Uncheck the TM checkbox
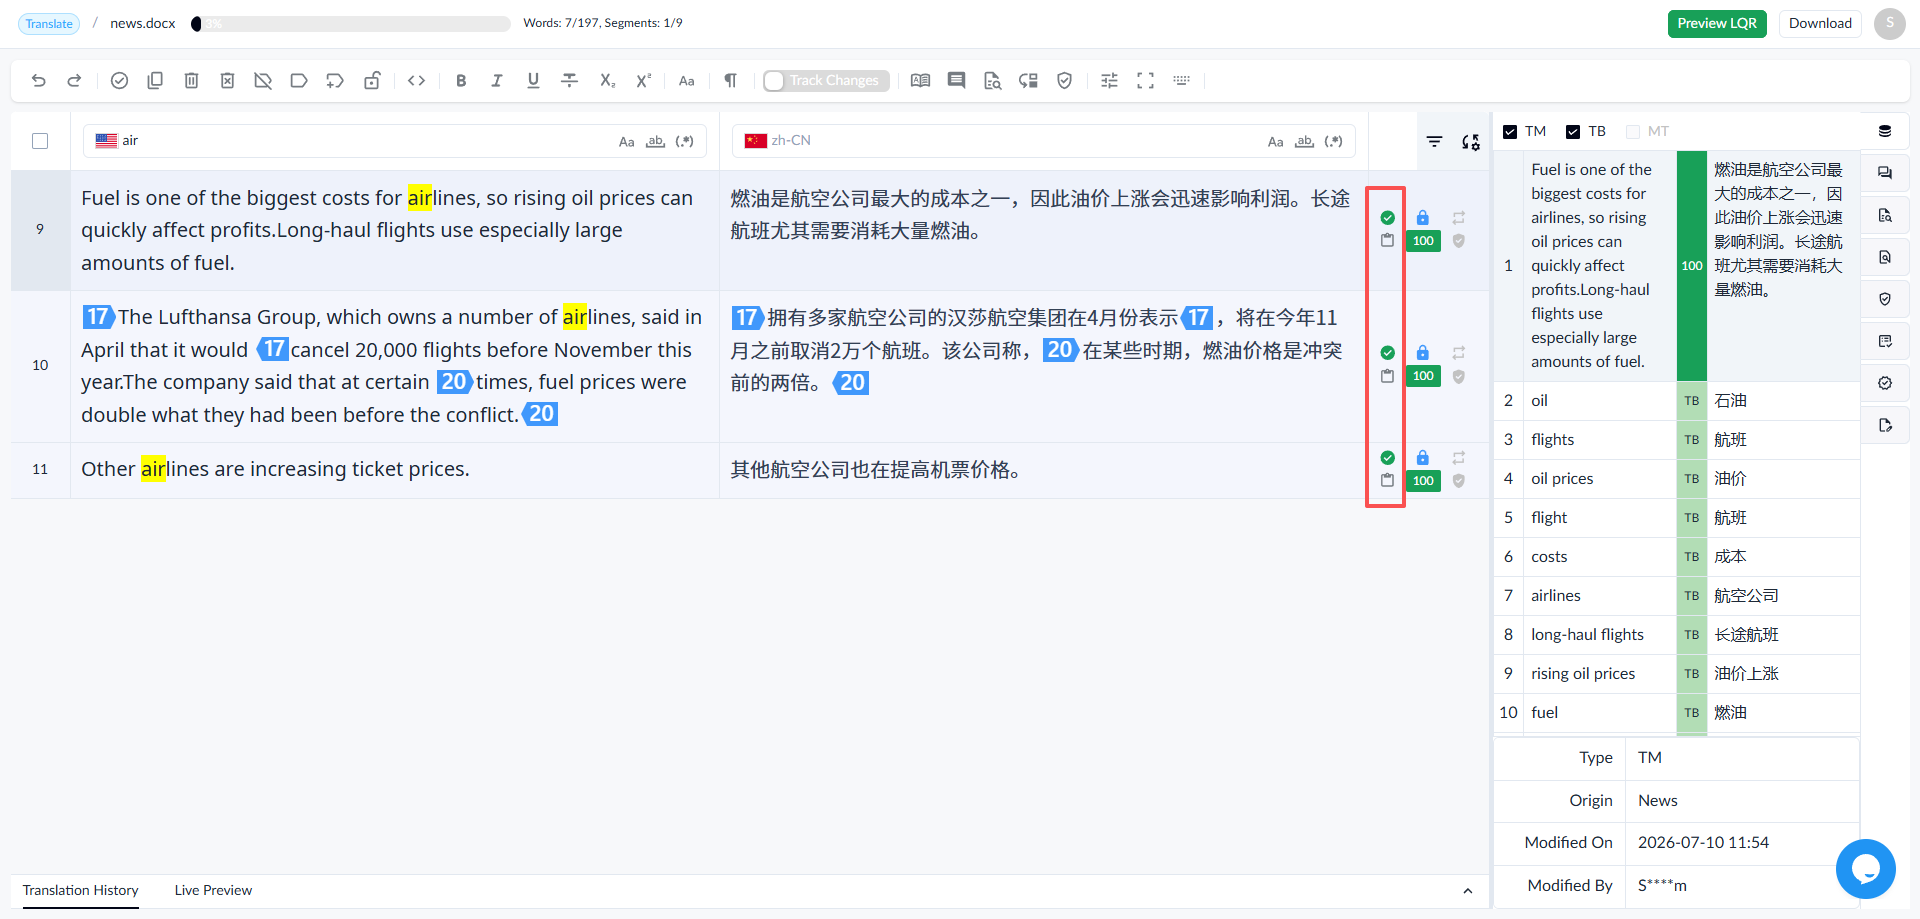This screenshot has height=919, width=1920. point(1510,132)
